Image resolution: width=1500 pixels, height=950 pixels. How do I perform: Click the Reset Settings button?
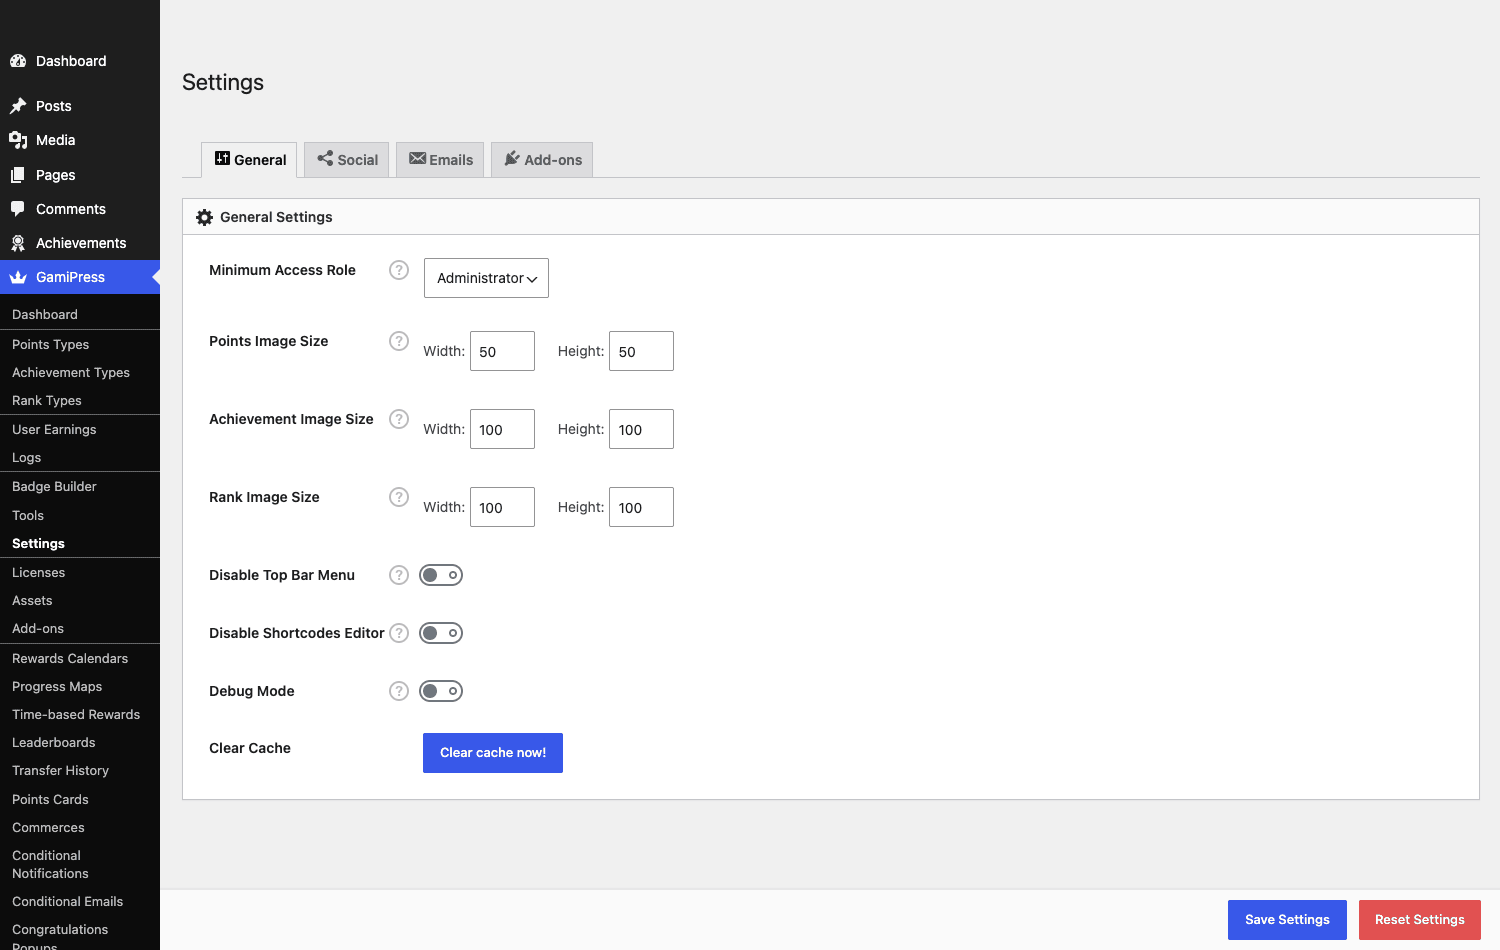click(1420, 920)
